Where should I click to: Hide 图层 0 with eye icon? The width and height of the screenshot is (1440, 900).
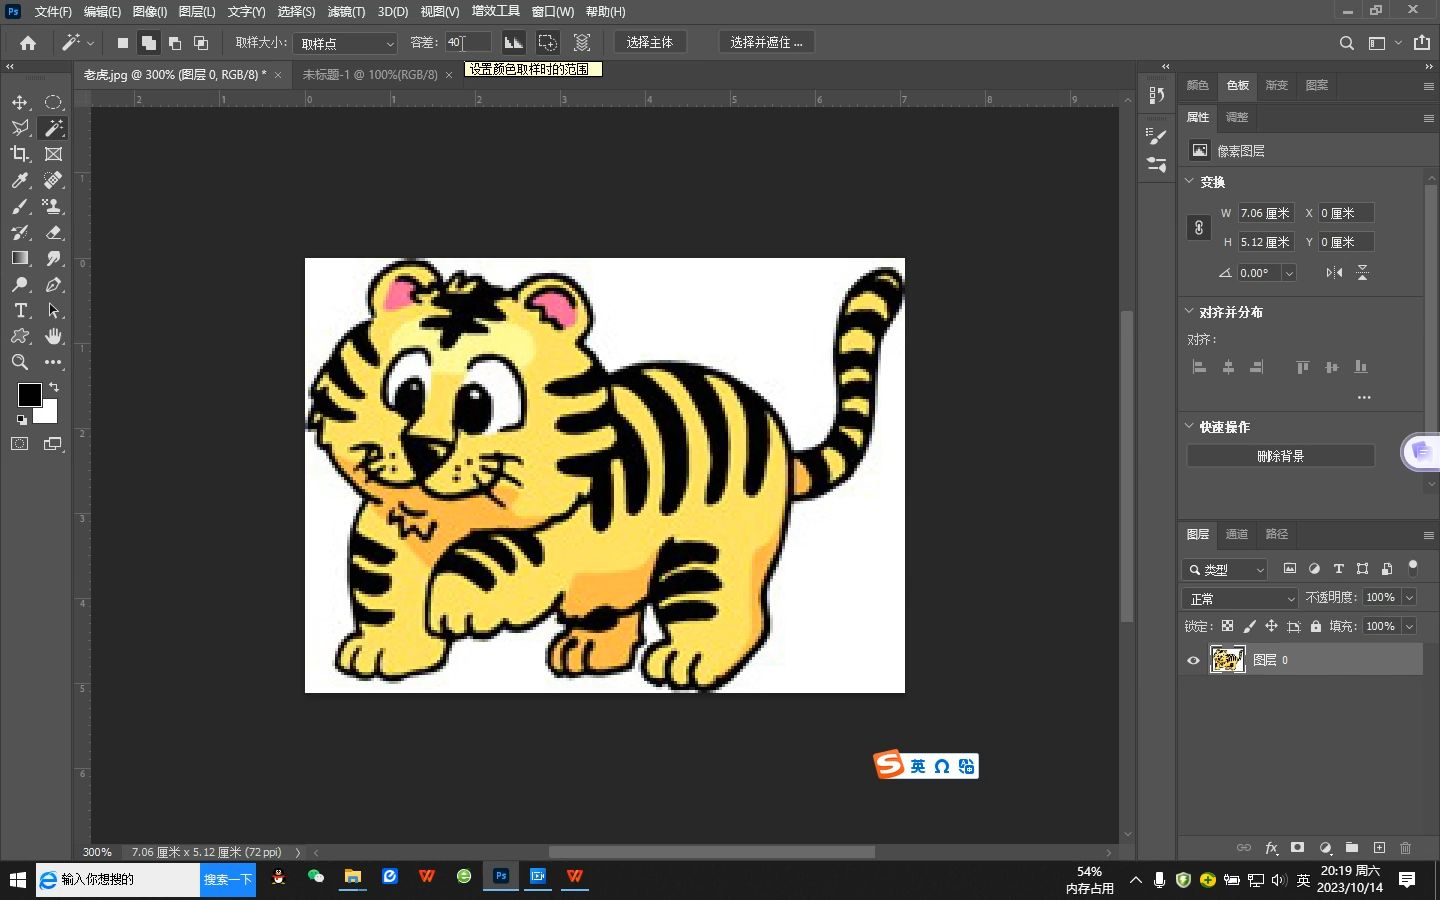[x=1193, y=660]
